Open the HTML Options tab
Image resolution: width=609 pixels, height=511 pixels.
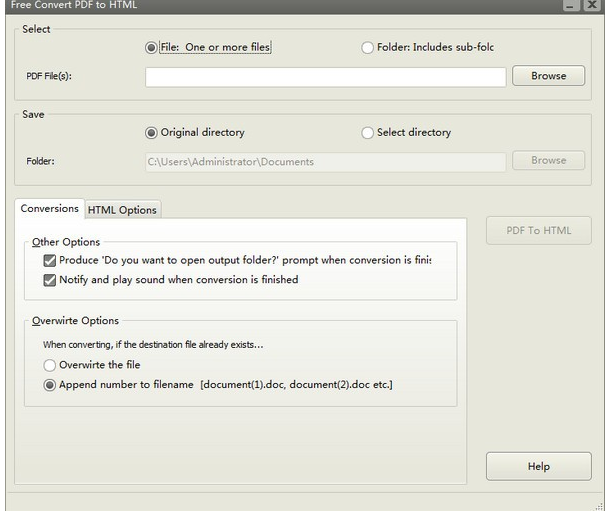coord(122,210)
